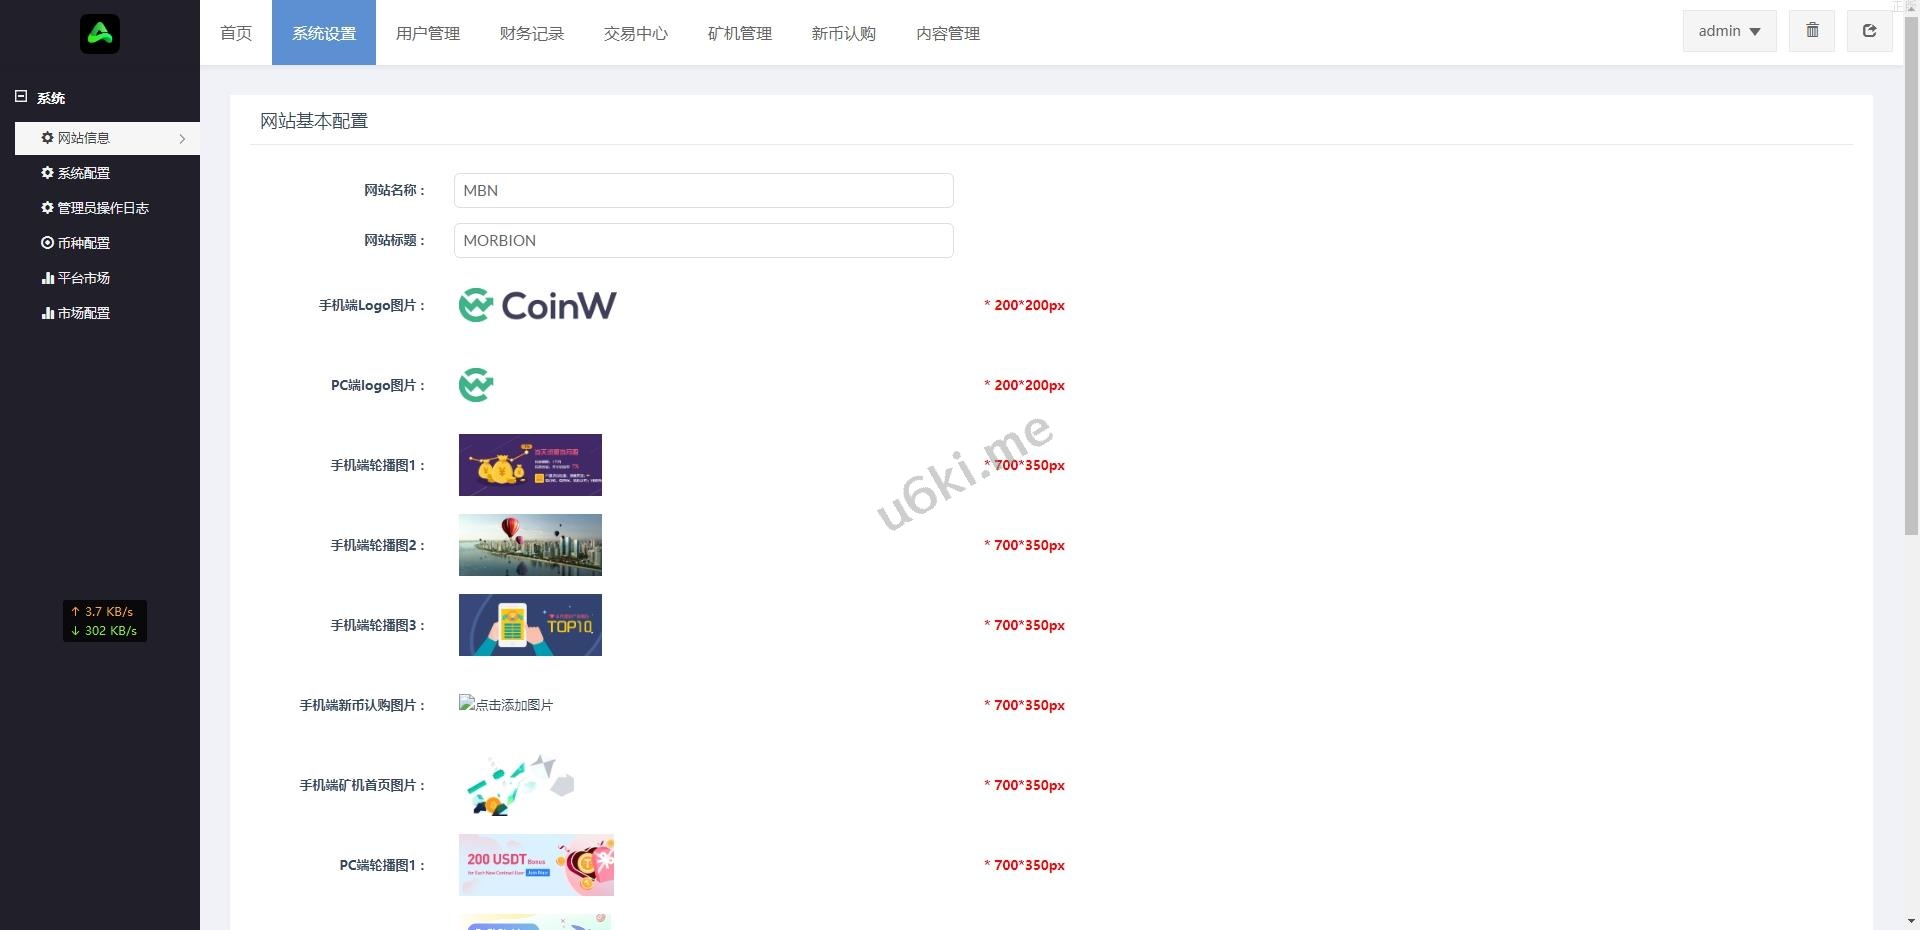This screenshot has height=930, width=1920.
Task: Click the 网站名称 input field
Action: pyautogui.click(x=703, y=190)
